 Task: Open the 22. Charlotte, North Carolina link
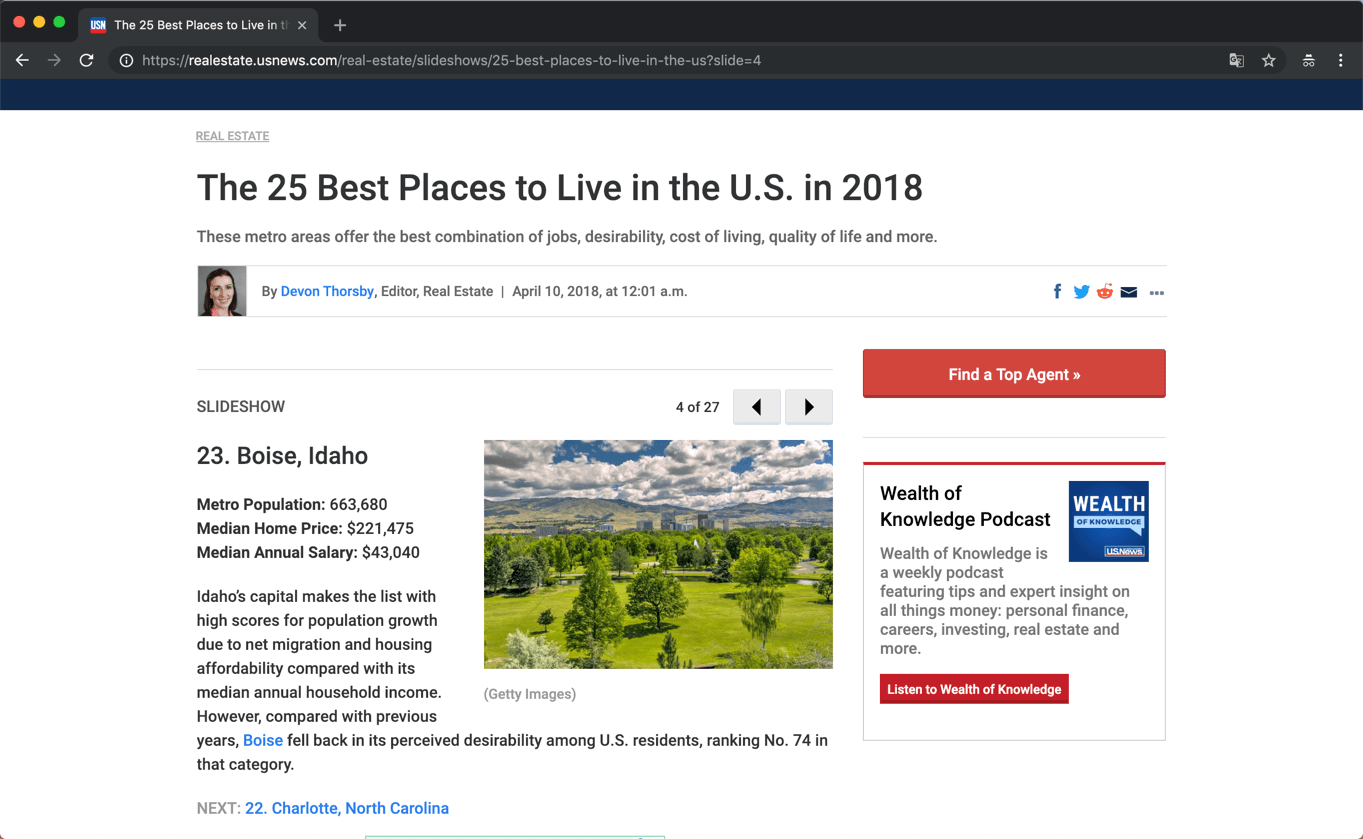pos(347,808)
